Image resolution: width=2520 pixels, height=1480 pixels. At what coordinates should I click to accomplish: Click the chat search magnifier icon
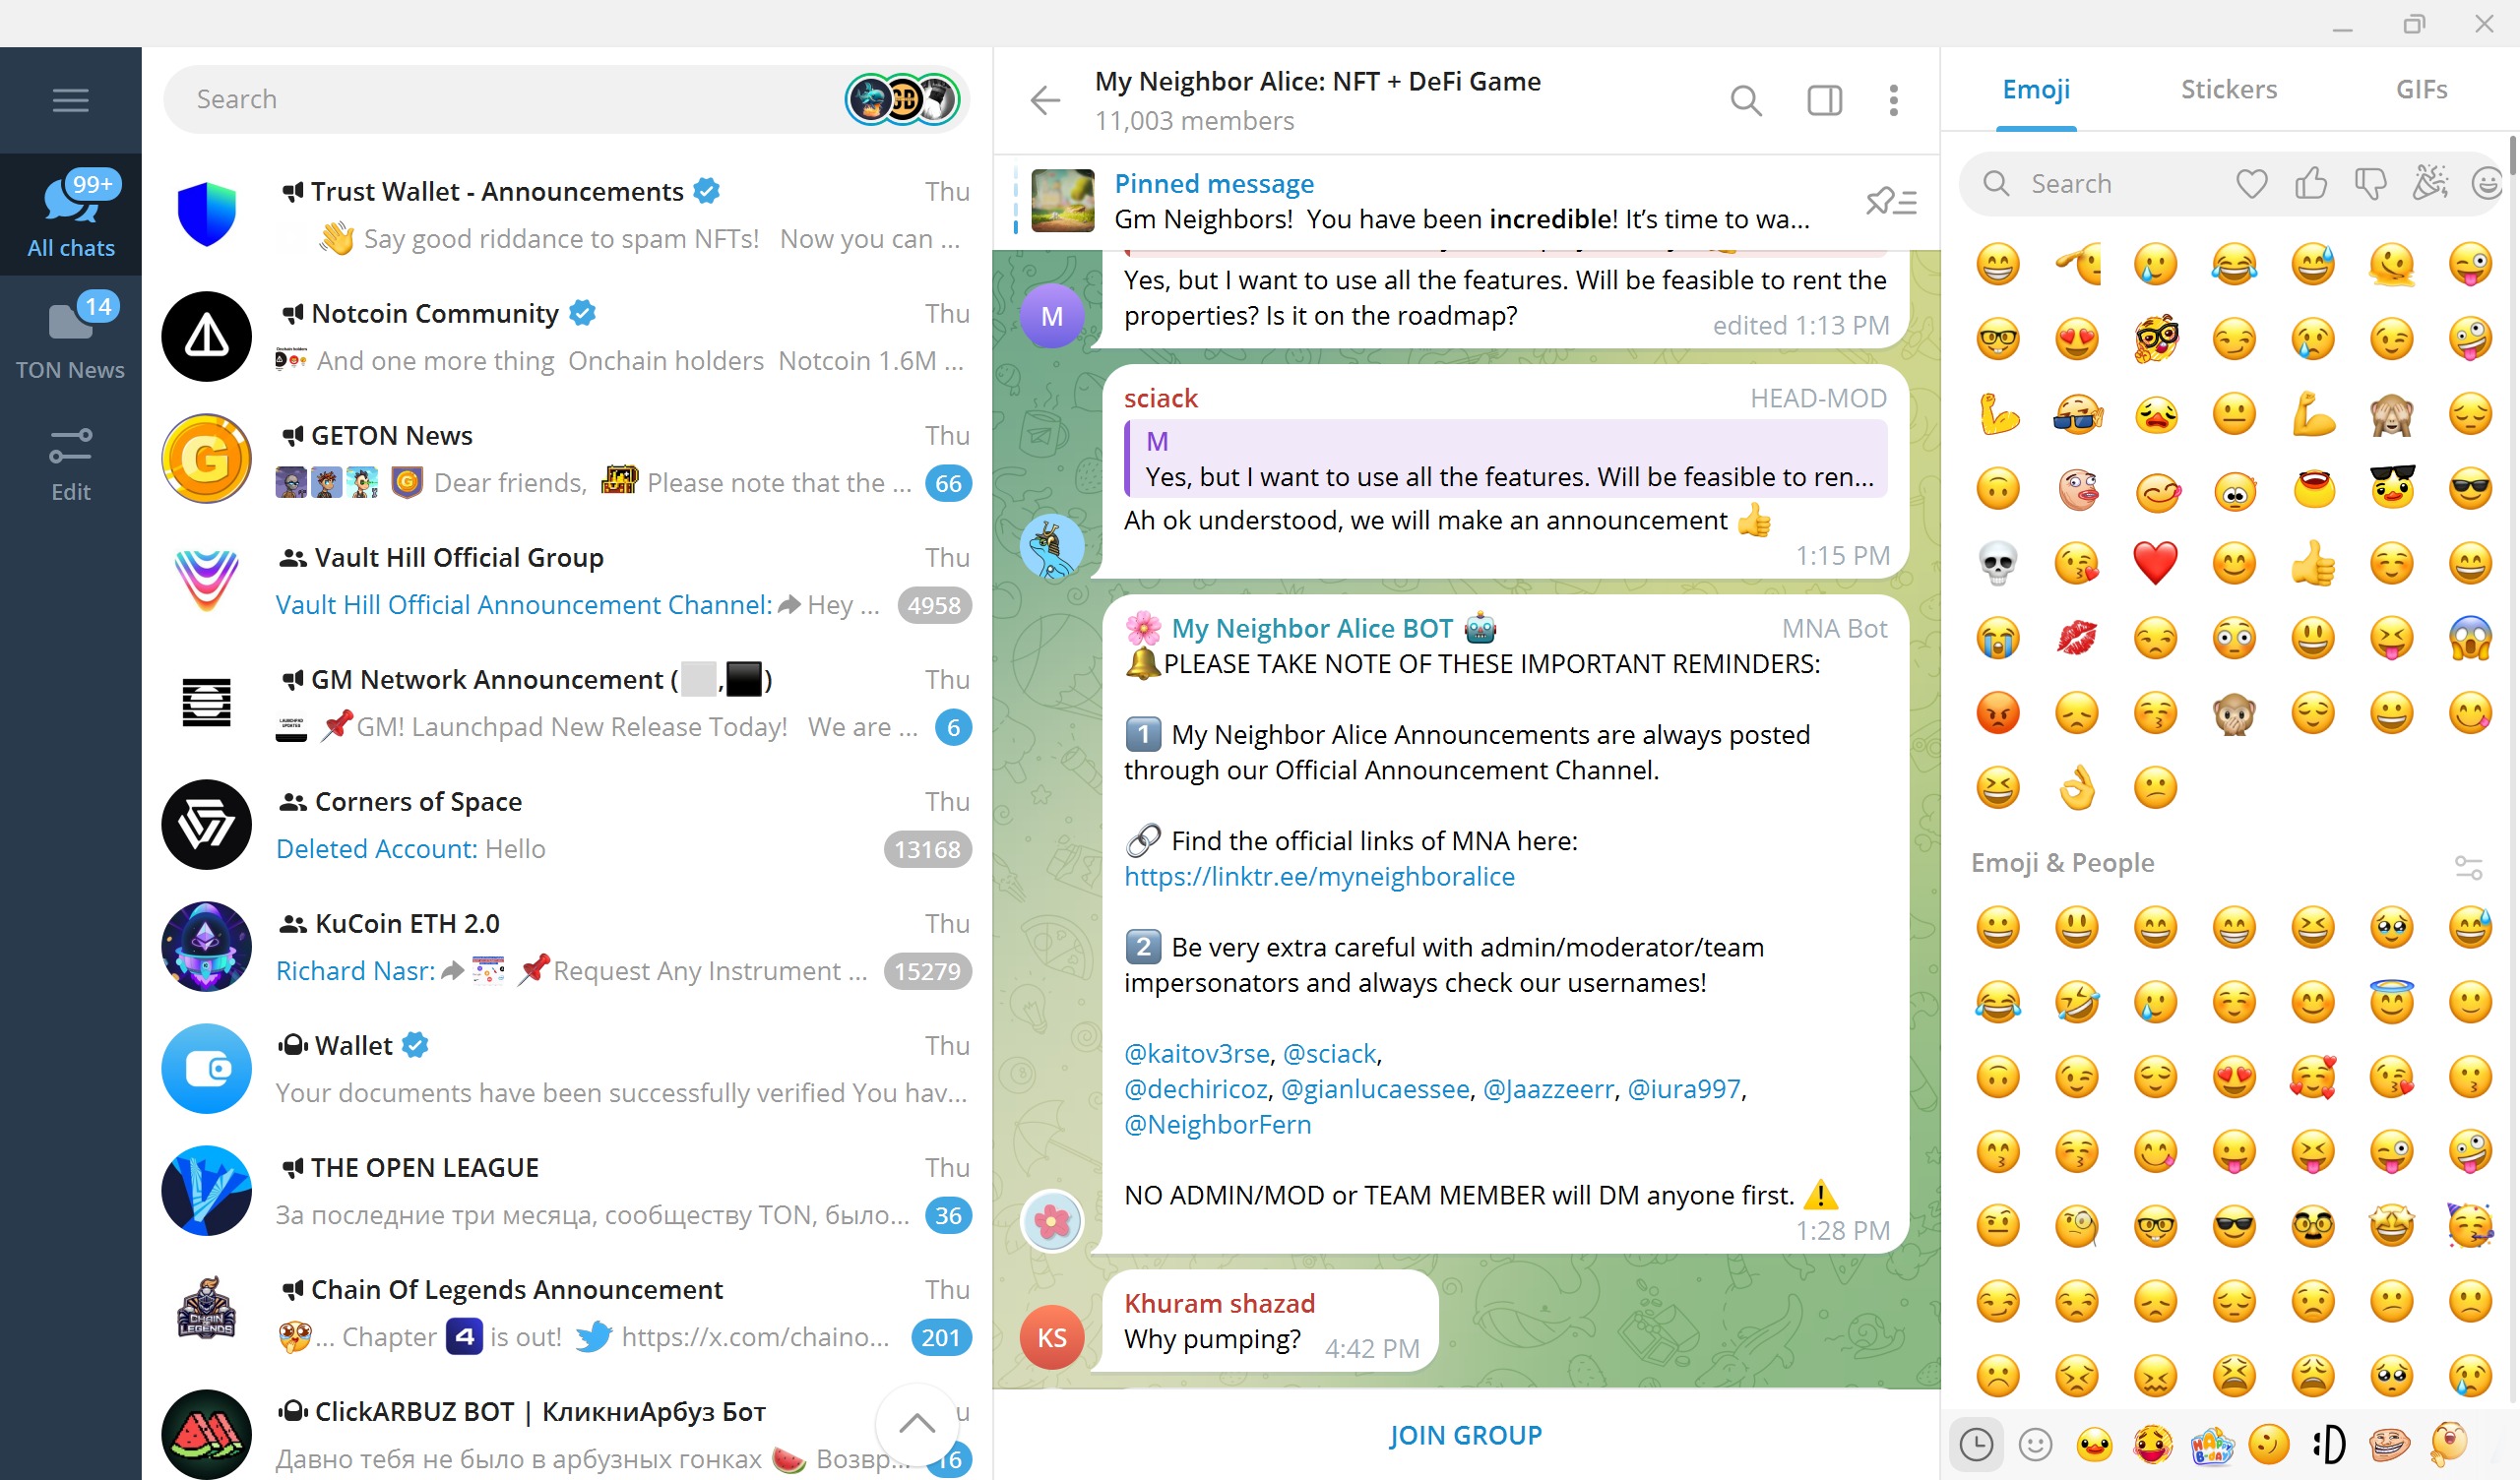pyautogui.click(x=1745, y=100)
